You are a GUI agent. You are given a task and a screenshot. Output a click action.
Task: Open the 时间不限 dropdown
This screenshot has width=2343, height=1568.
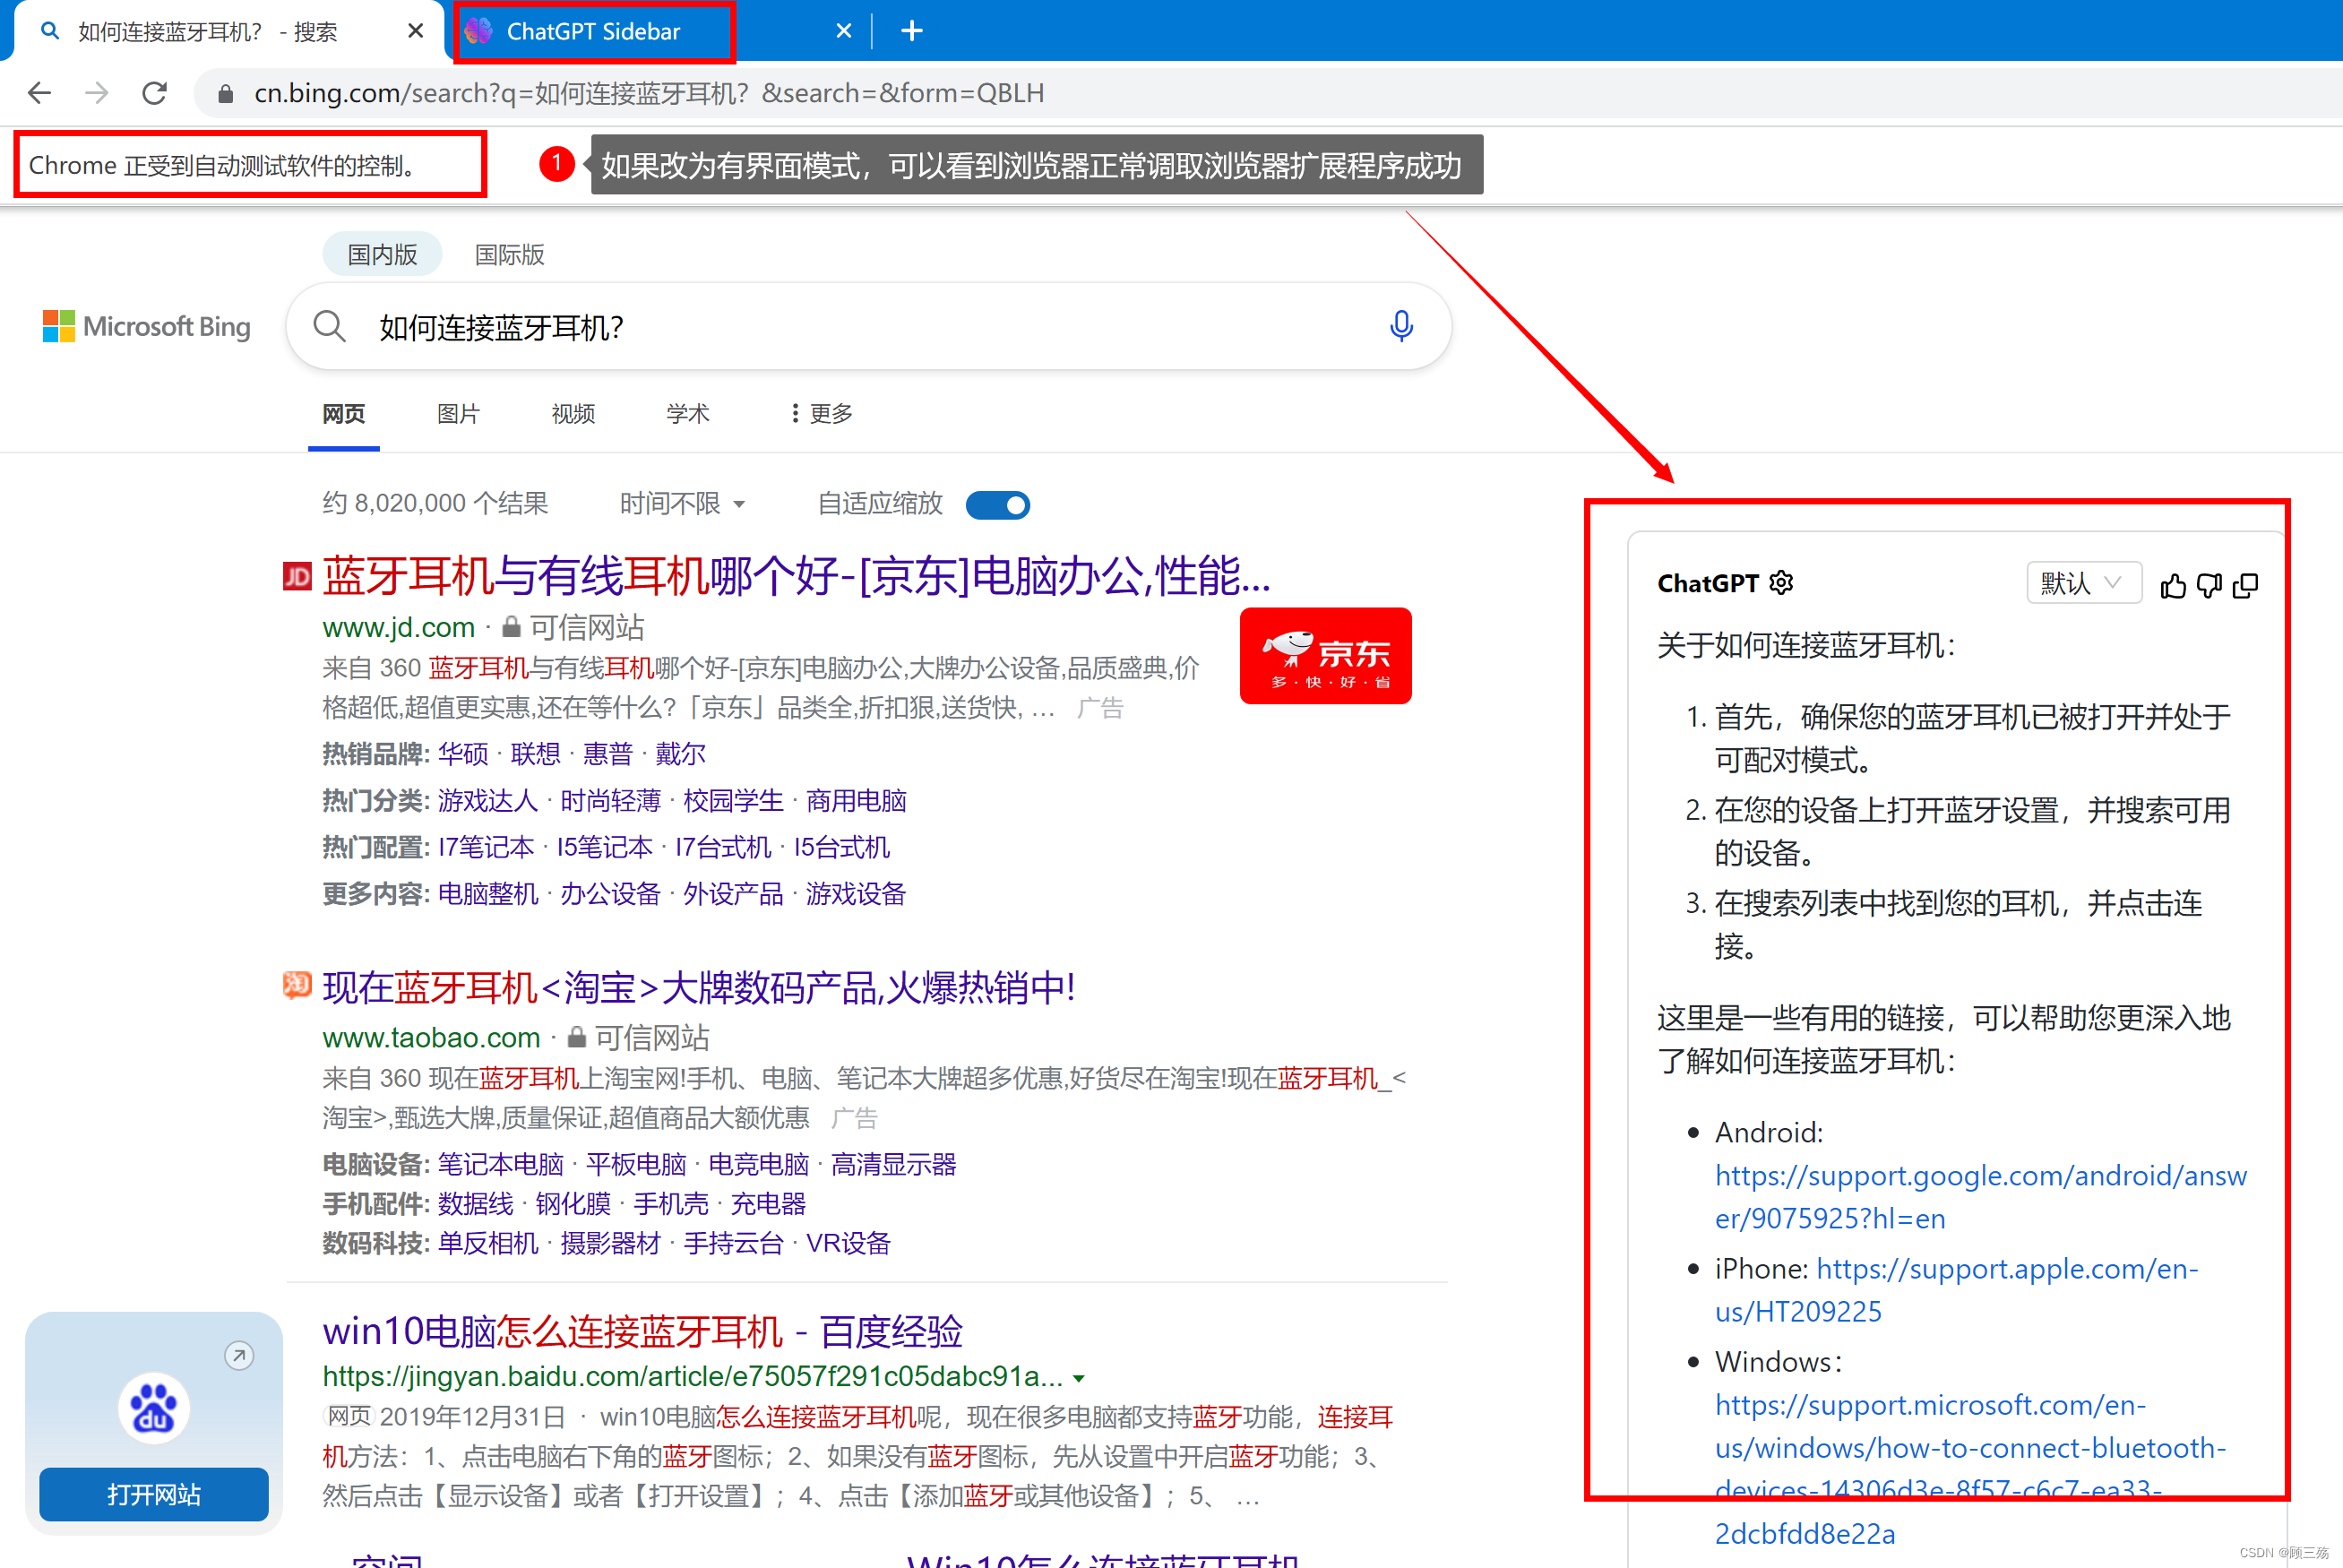(682, 503)
